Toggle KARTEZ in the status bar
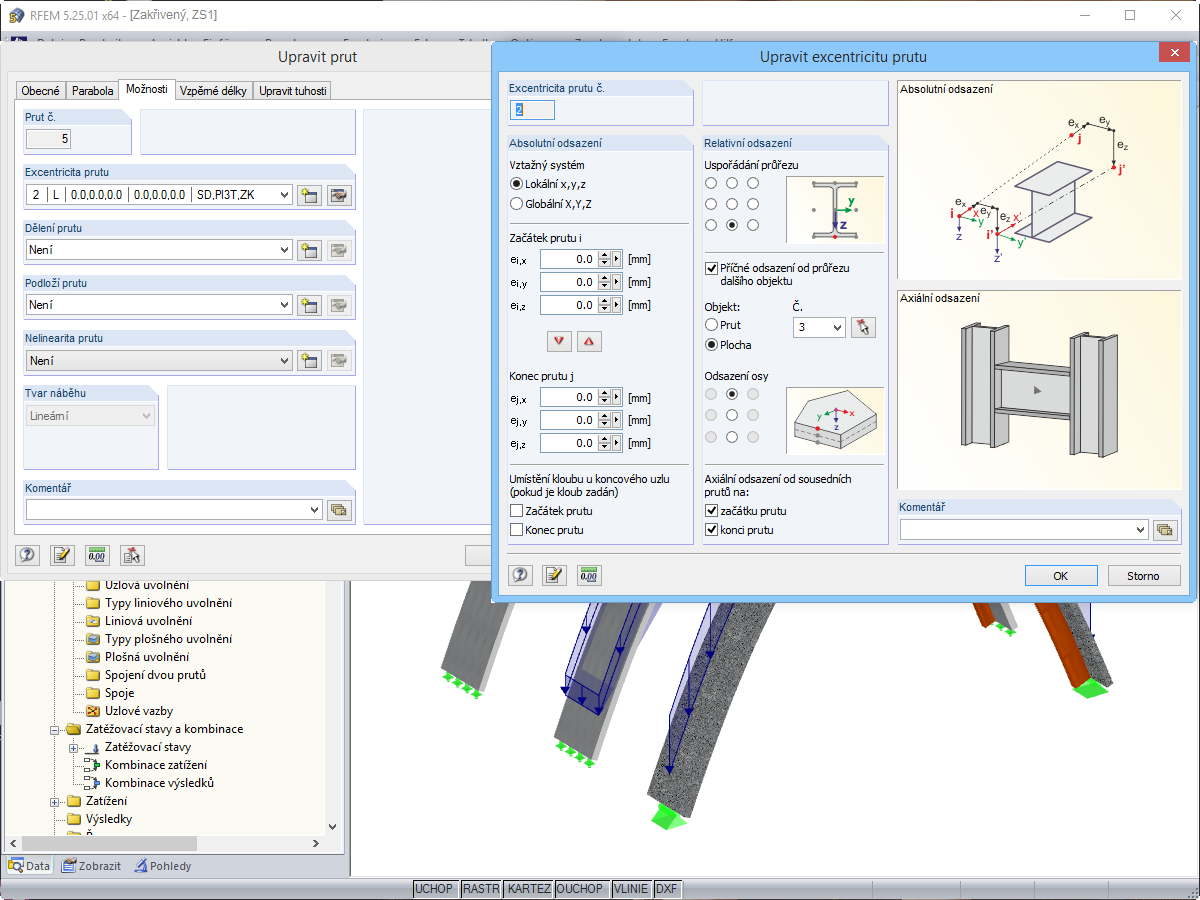The image size is (1200, 900). click(x=528, y=889)
